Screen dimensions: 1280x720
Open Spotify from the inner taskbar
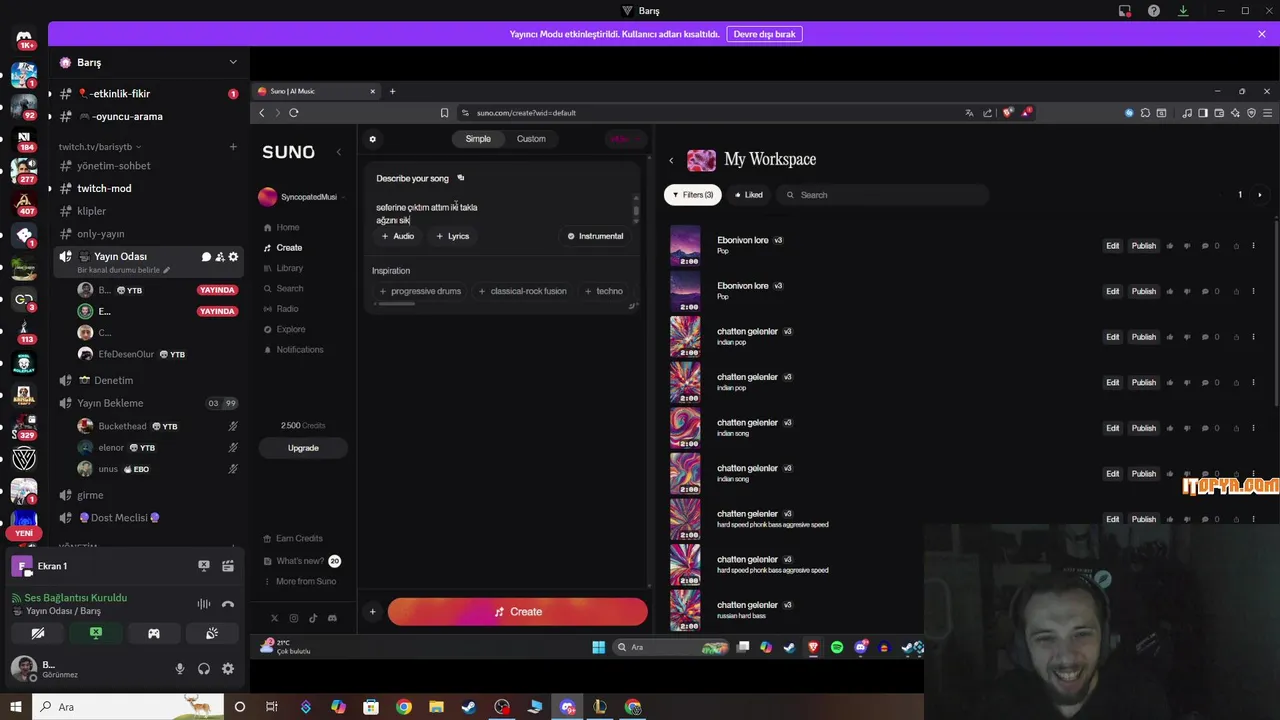pos(837,647)
